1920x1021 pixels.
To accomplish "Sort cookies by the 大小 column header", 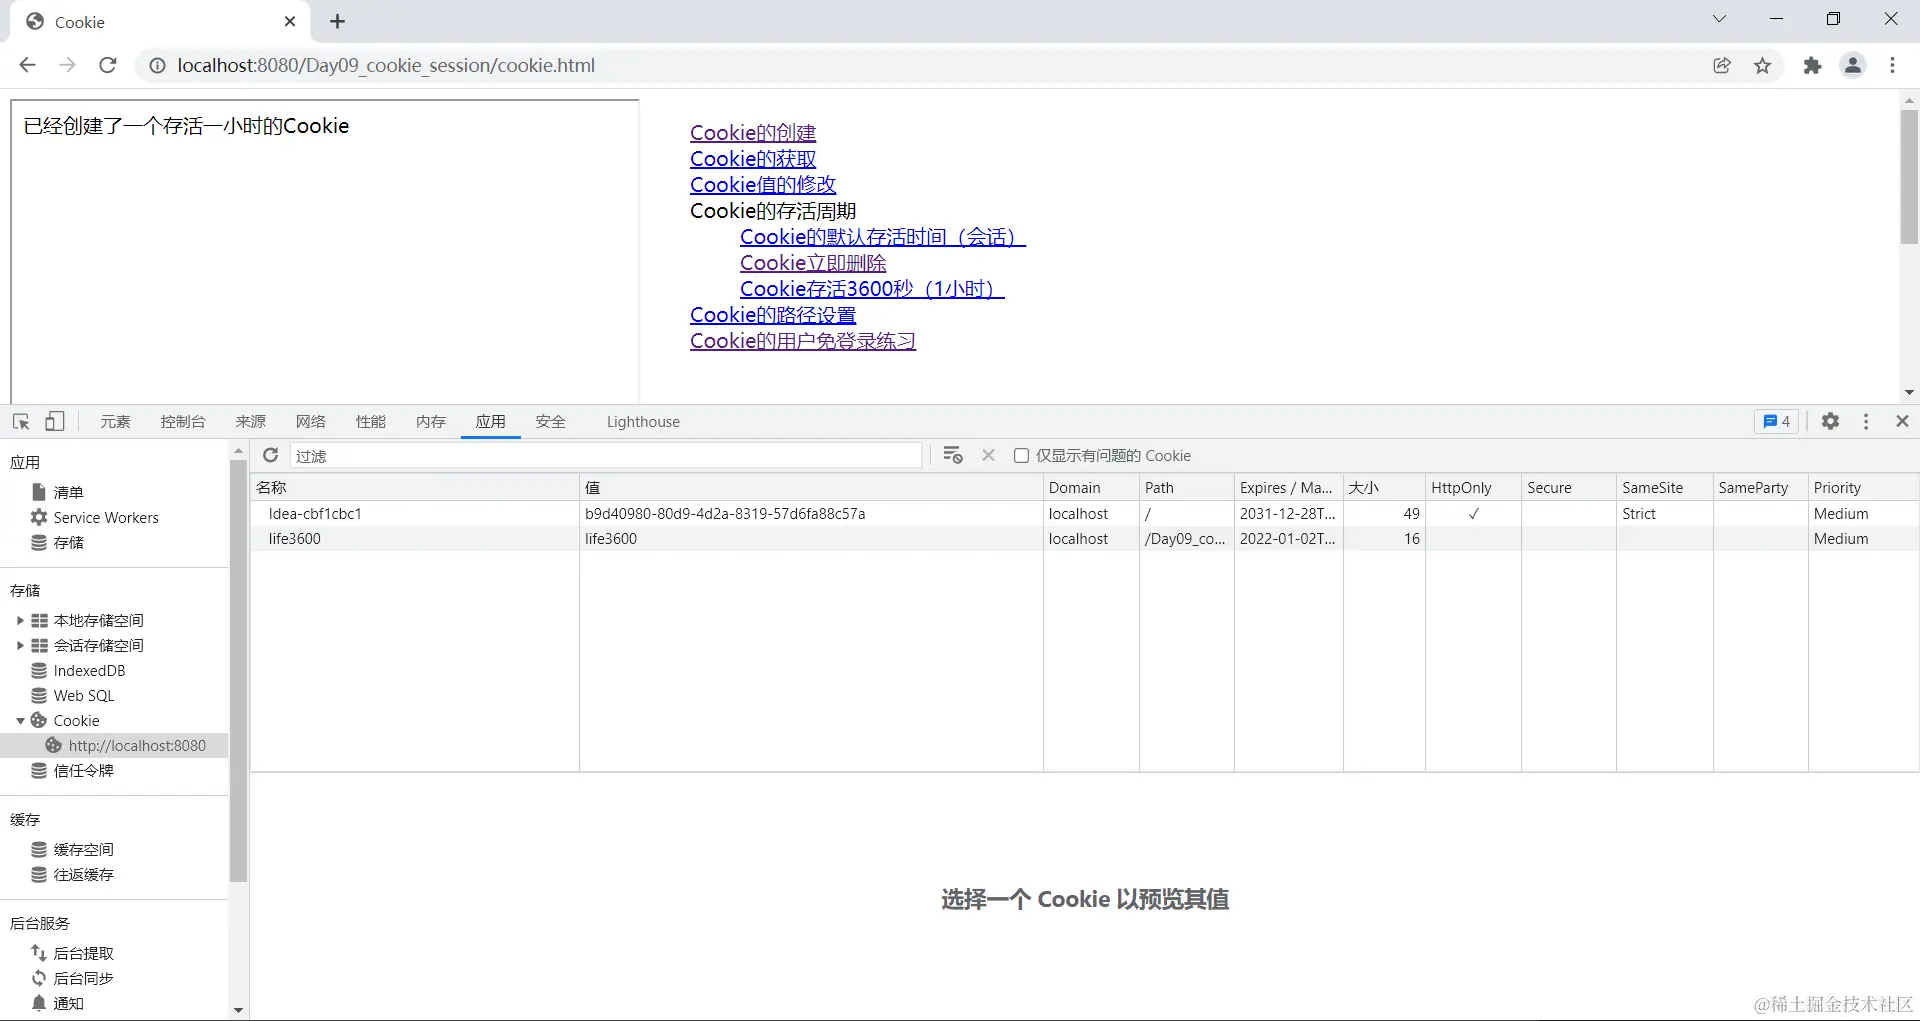I will [x=1384, y=487].
